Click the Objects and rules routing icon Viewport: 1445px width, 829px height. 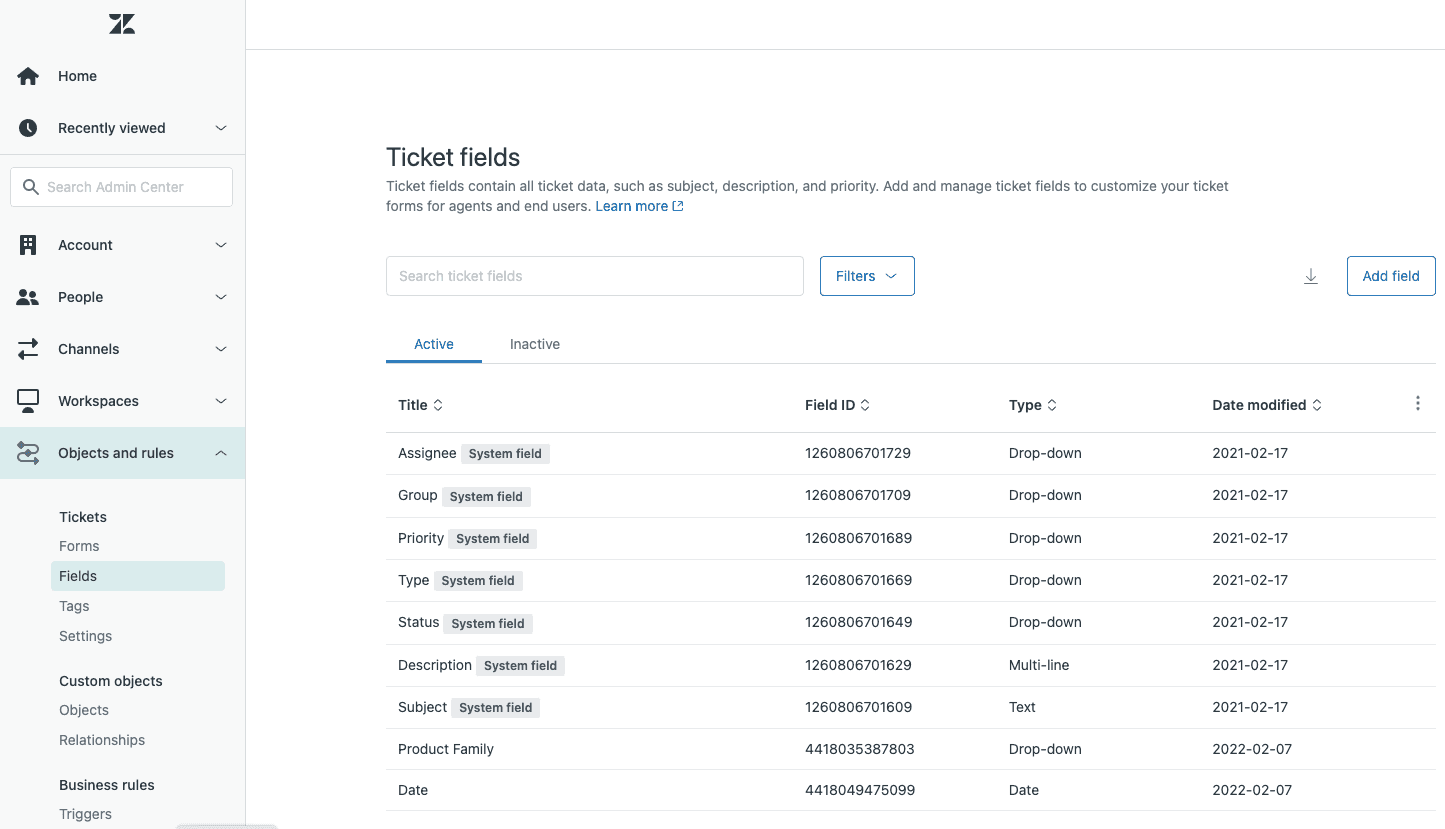[x=27, y=452]
